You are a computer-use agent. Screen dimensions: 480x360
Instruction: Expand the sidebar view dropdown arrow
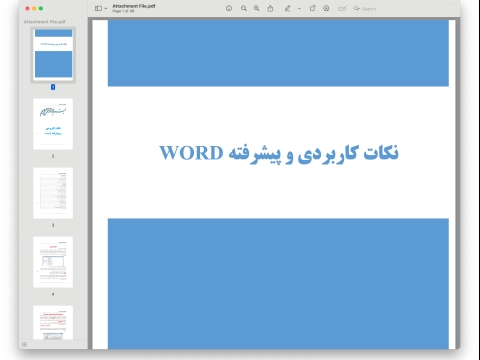[x=106, y=9]
